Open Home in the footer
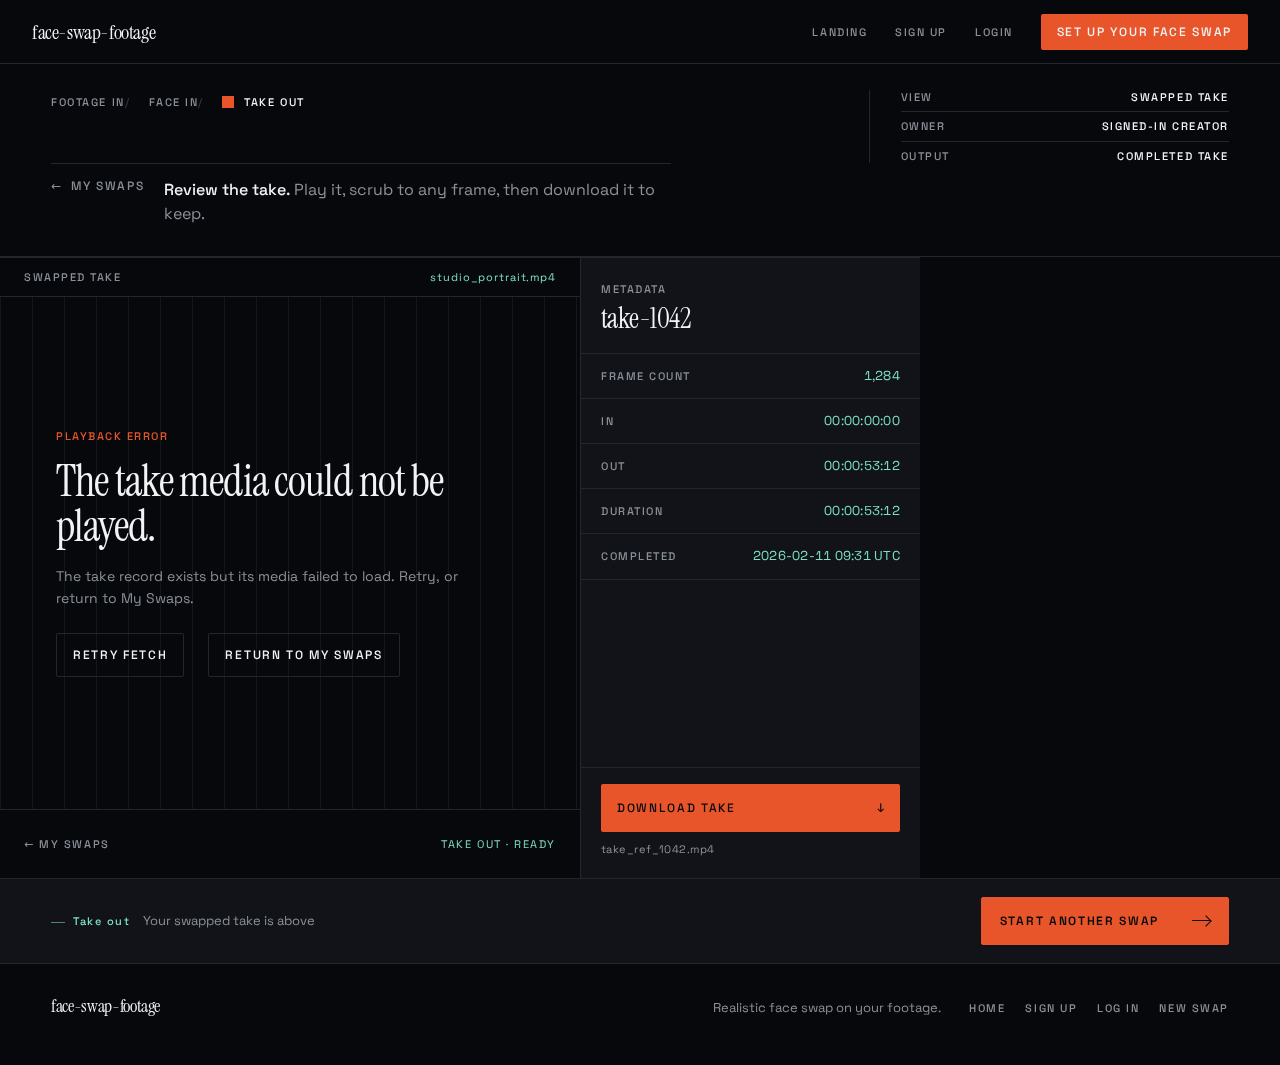 [987, 1008]
